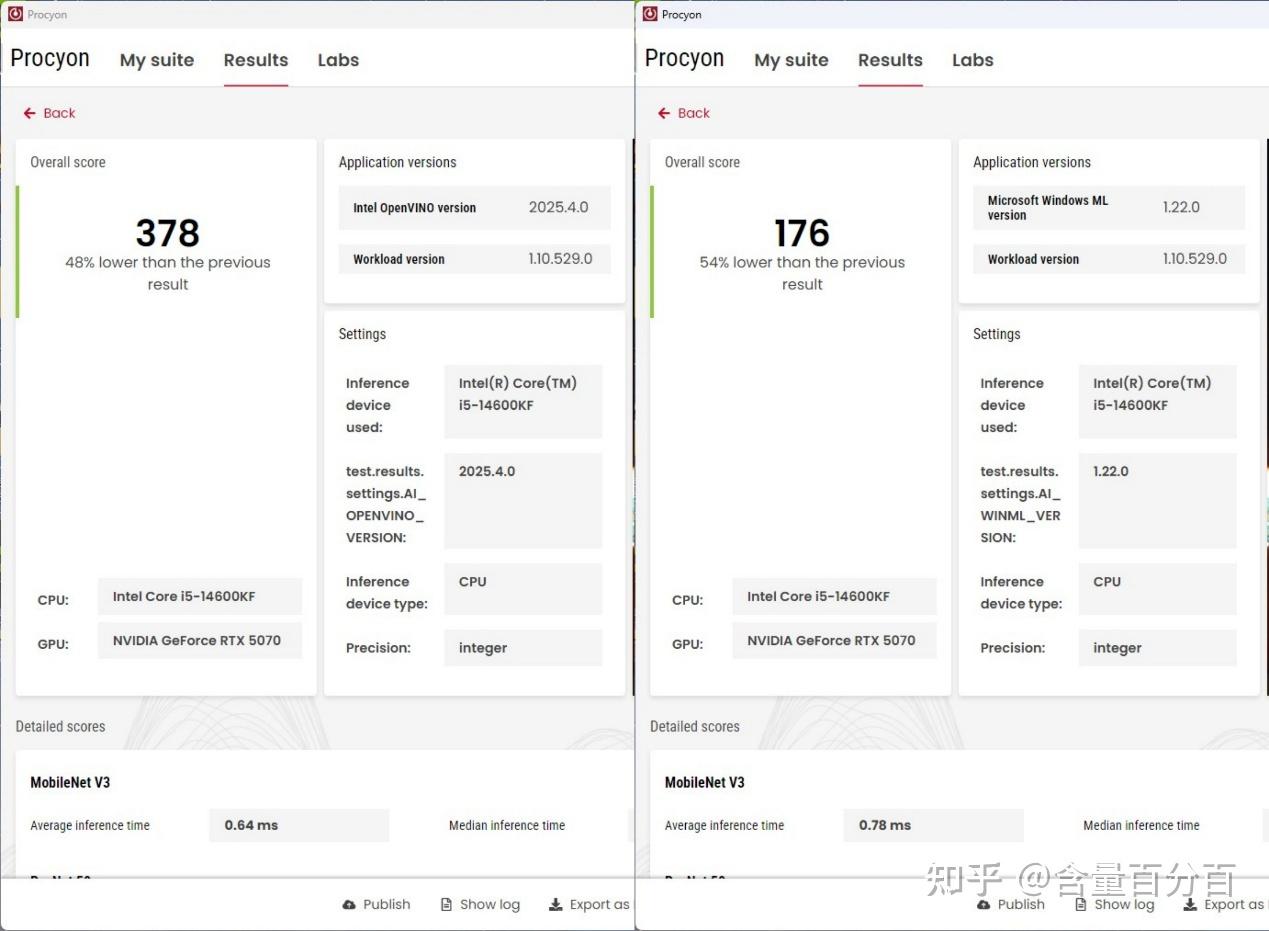
Task: Click average inference time 0.78 ms
Action: (933, 825)
